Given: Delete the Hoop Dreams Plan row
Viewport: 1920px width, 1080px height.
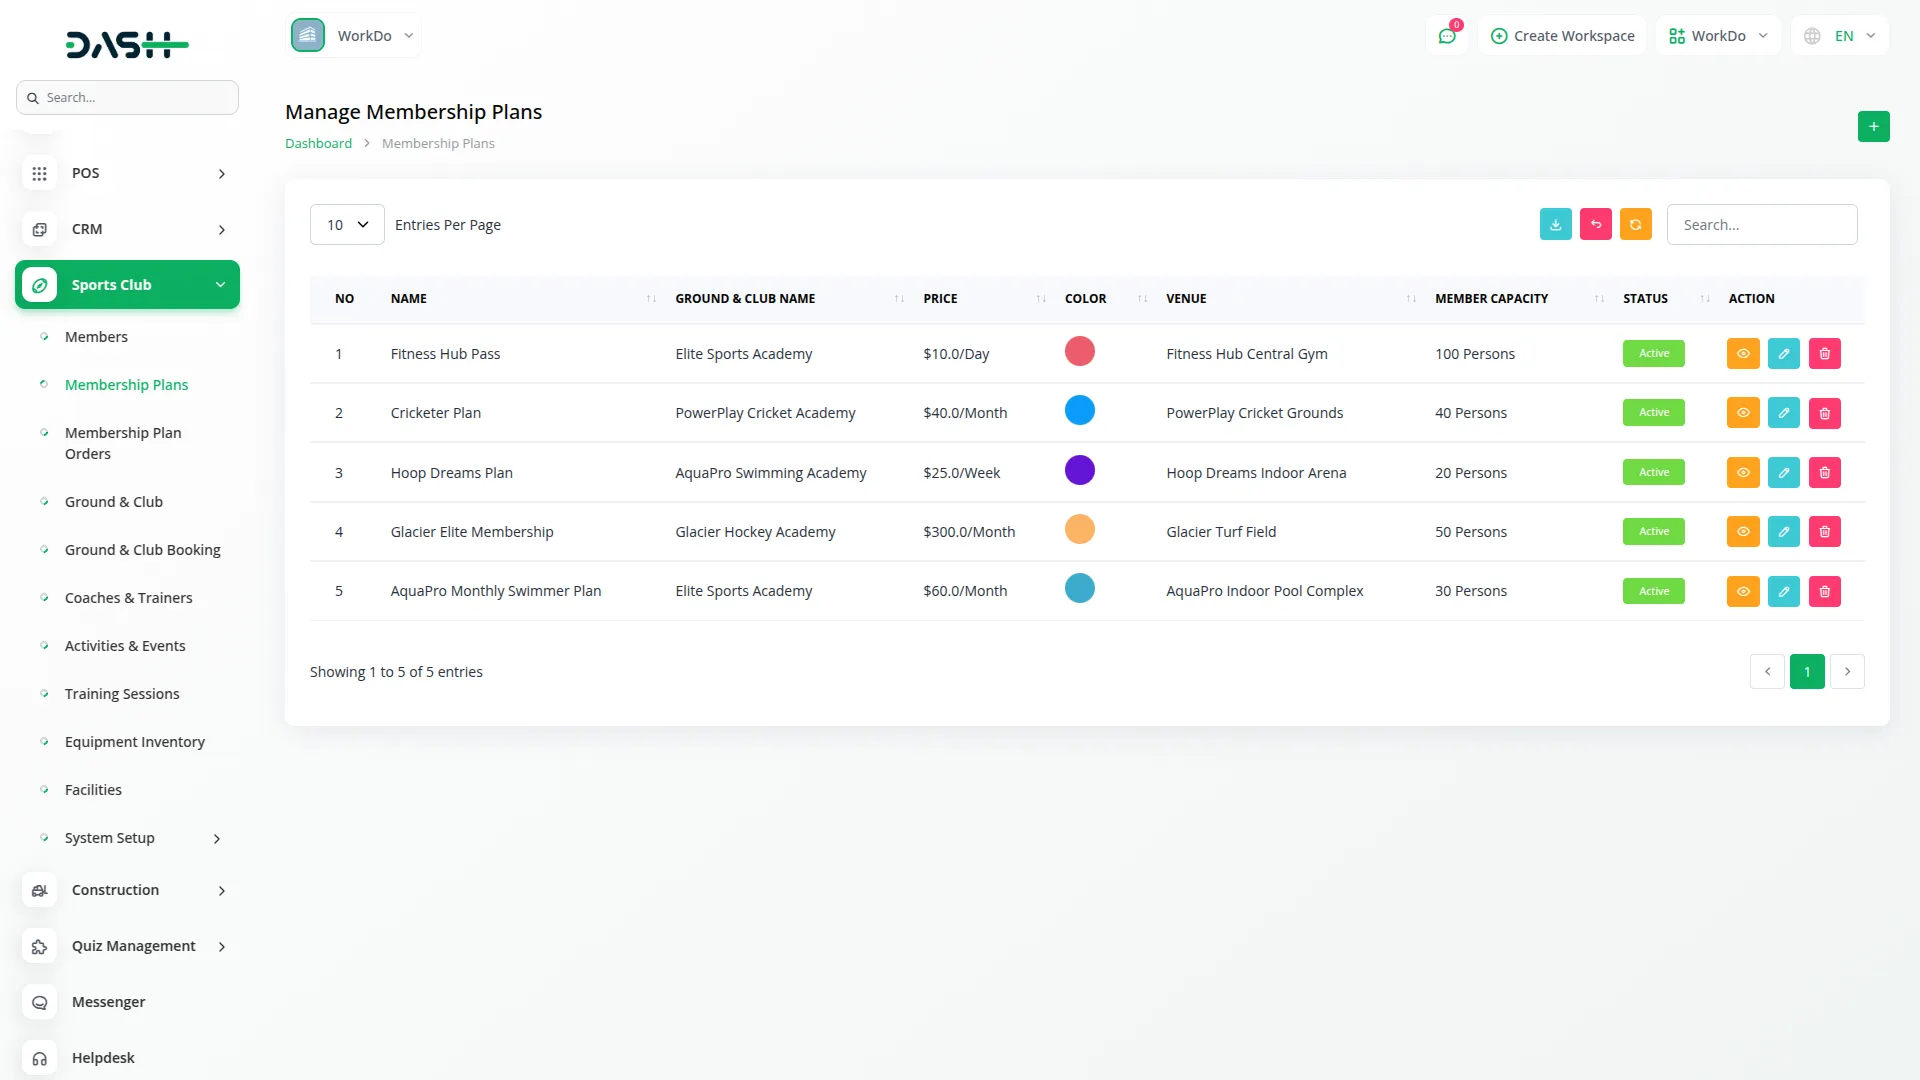Looking at the screenshot, I should [1824, 472].
